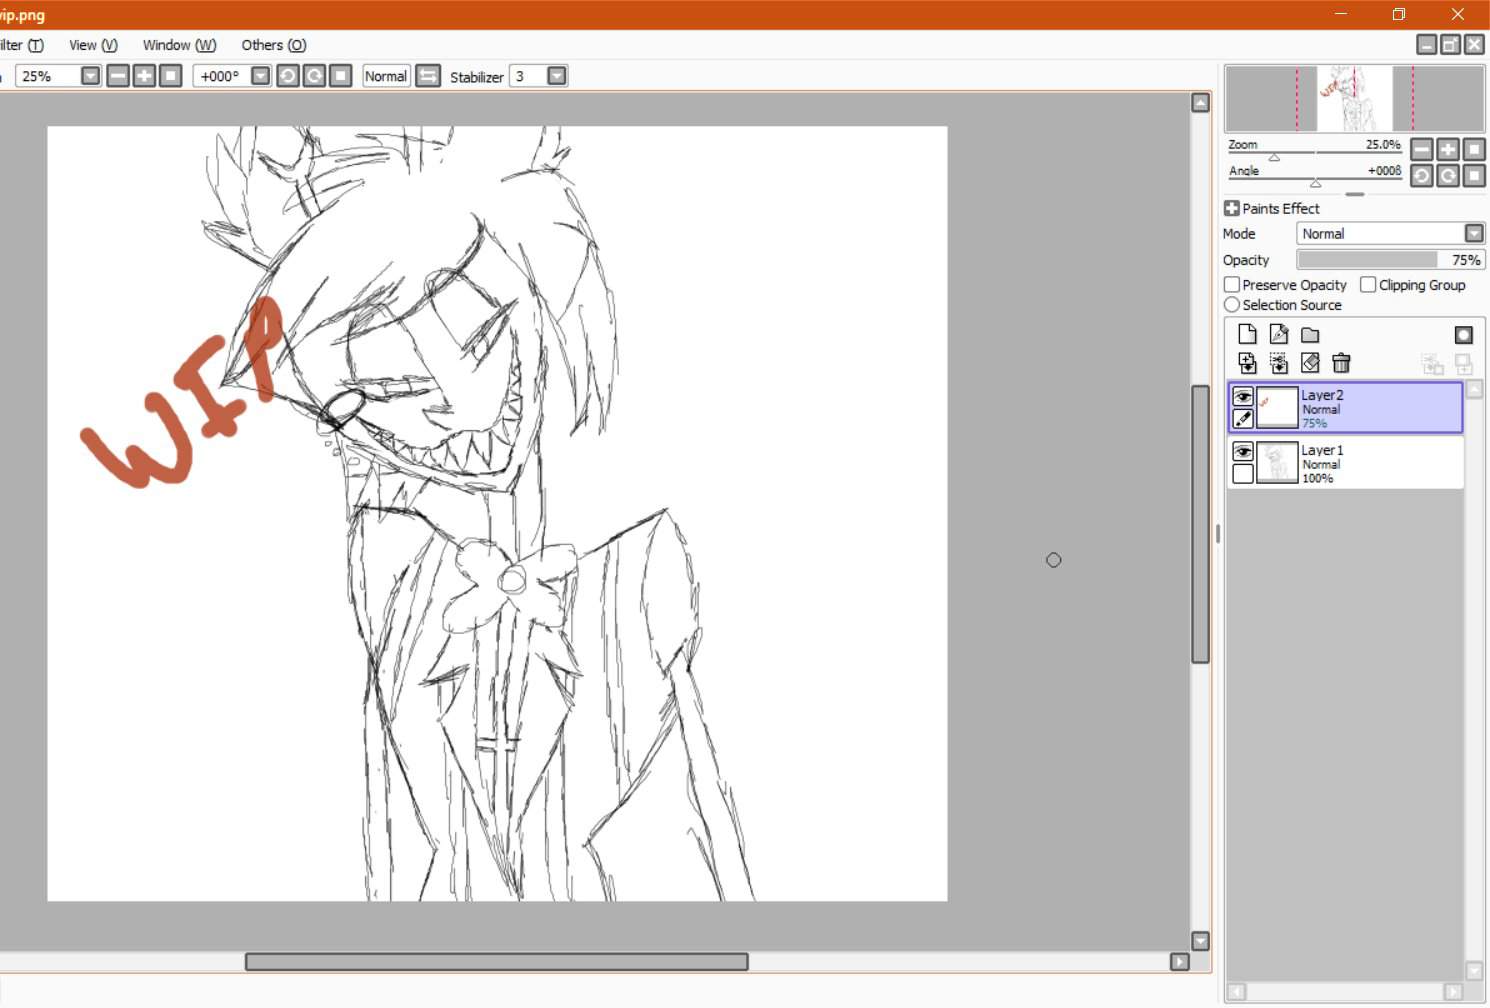Hide Layer1 using its eye icon
The width and height of the screenshot is (1490, 1008).
[1243, 452]
